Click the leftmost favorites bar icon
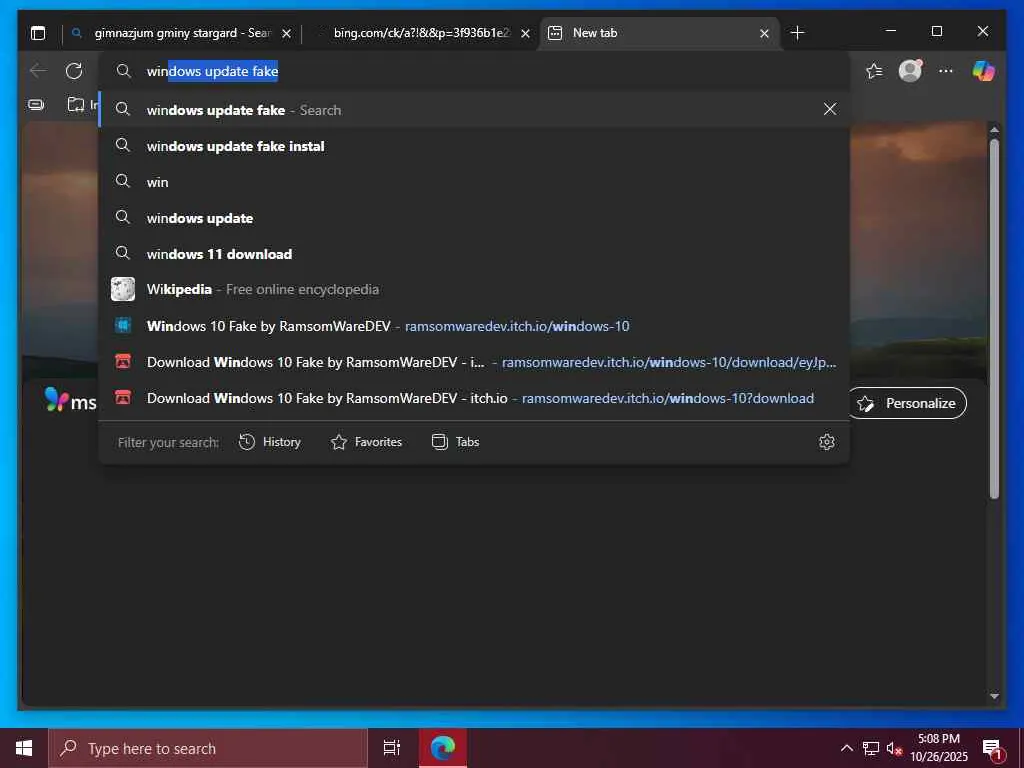 (37, 104)
